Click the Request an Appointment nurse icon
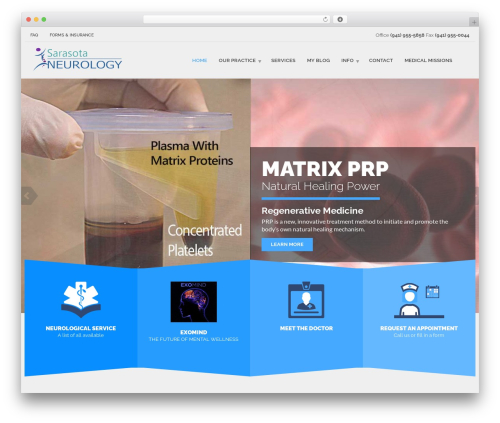 click(x=419, y=300)
